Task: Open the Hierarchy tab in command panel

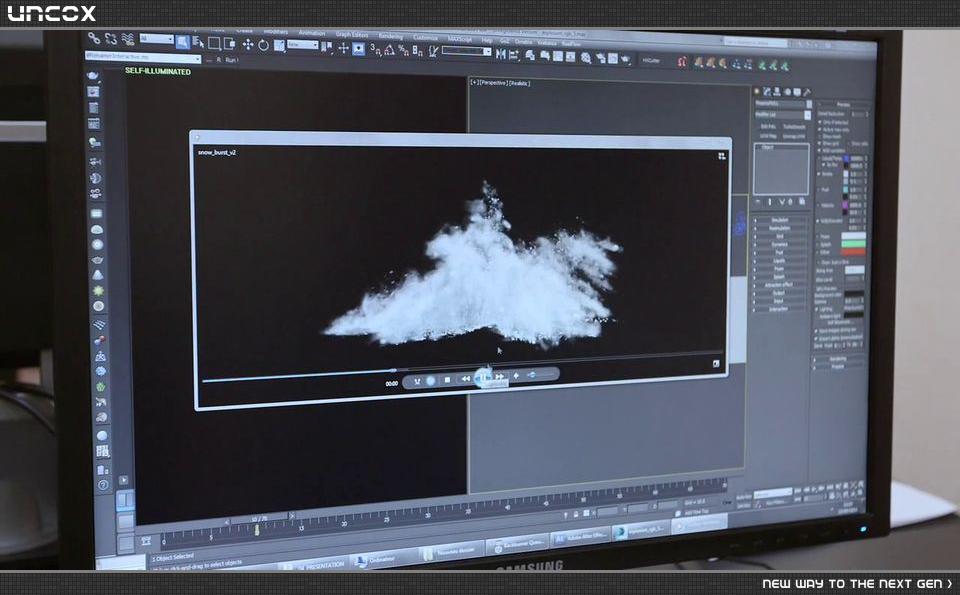Action: [x=777, y=92]
